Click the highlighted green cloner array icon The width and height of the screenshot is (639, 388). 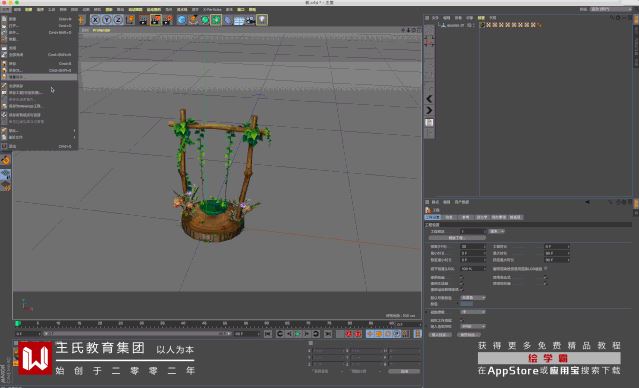216,20
